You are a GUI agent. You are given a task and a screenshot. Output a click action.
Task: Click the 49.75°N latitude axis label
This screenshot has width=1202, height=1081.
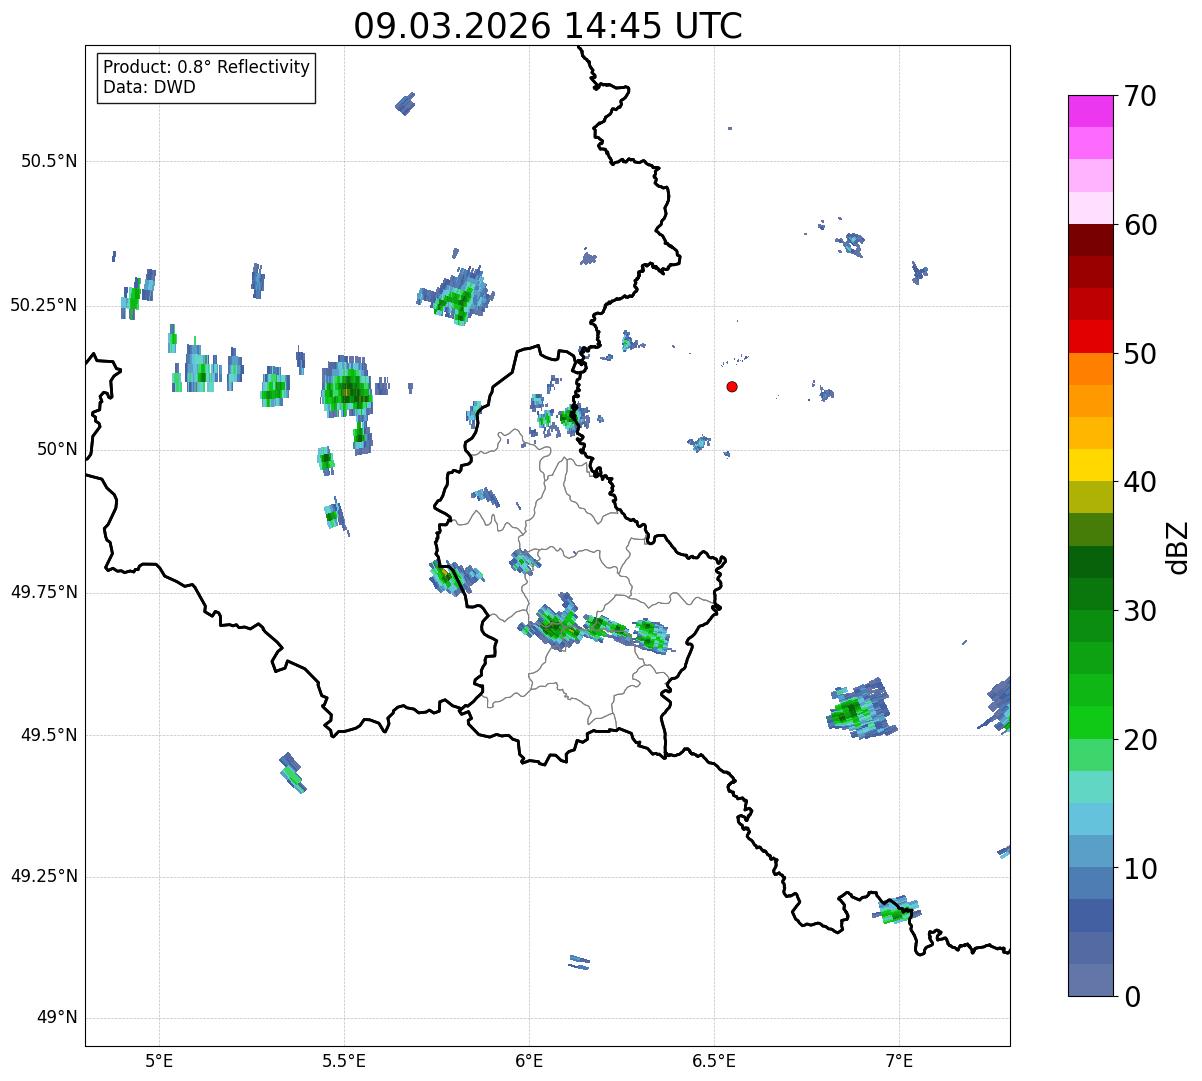(x=44, y=592)
